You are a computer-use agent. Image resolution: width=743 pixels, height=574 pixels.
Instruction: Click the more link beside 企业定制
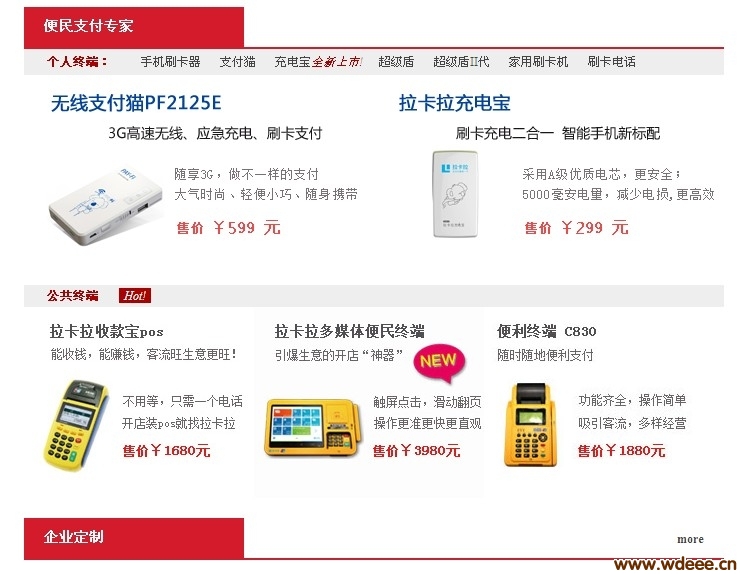pos(690,539)
